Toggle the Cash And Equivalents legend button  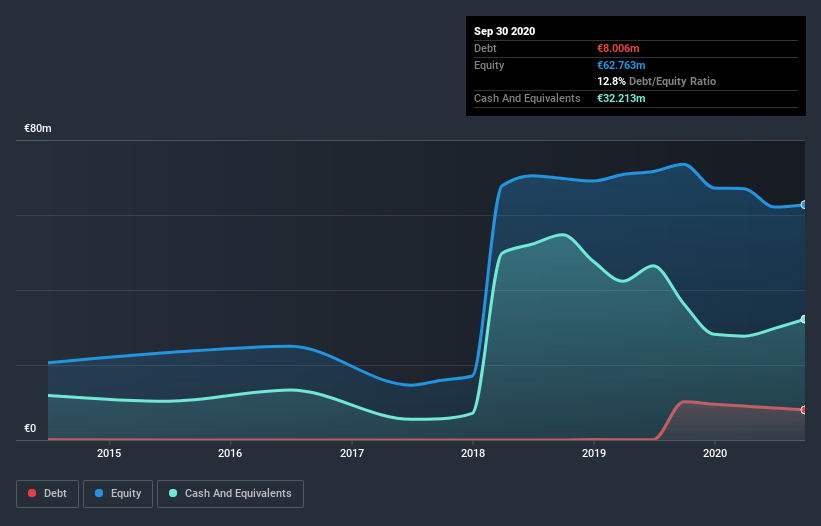click(x=230, y=494)
